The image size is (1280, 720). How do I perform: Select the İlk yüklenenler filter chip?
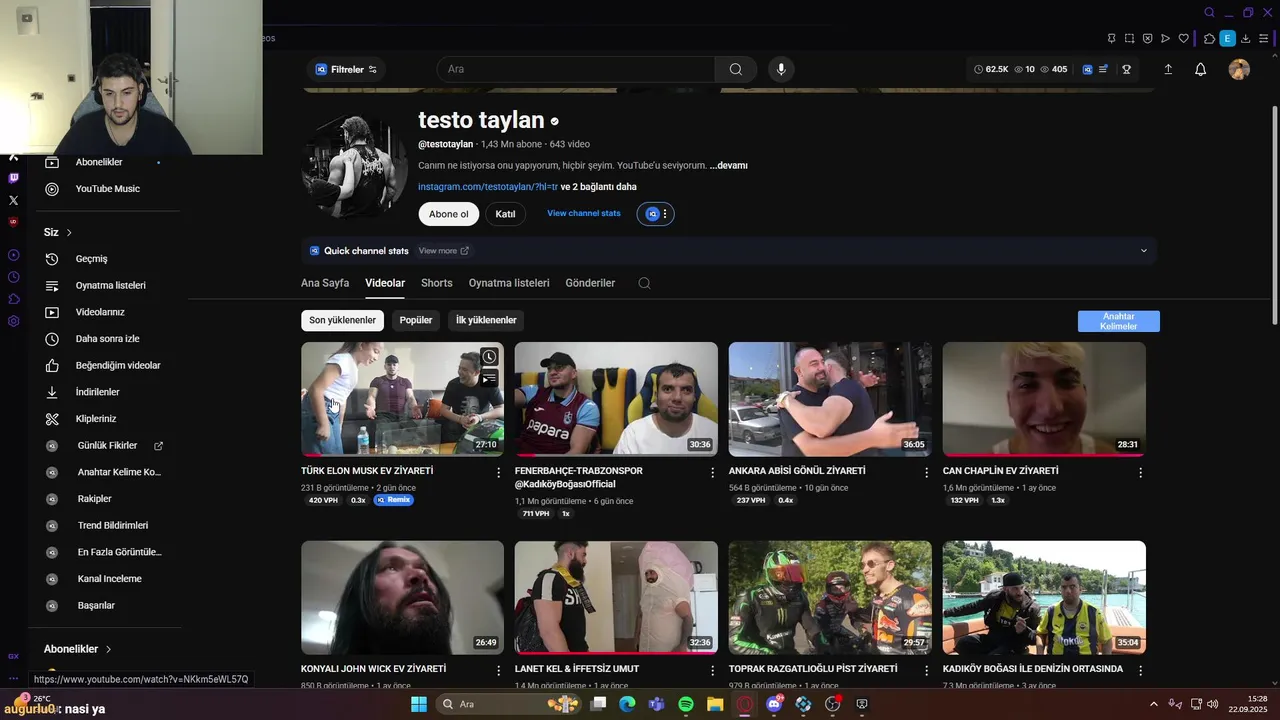click(486, 320)
